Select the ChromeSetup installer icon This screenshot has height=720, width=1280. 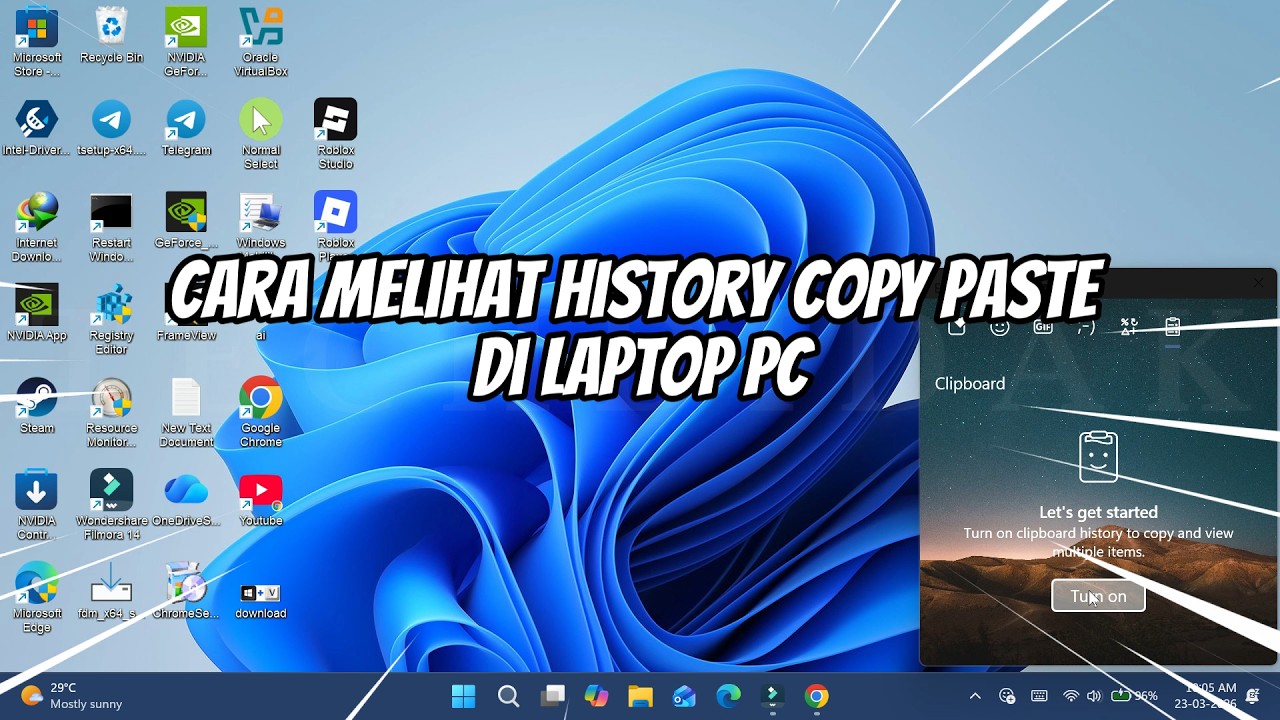(x=186, y=592)
